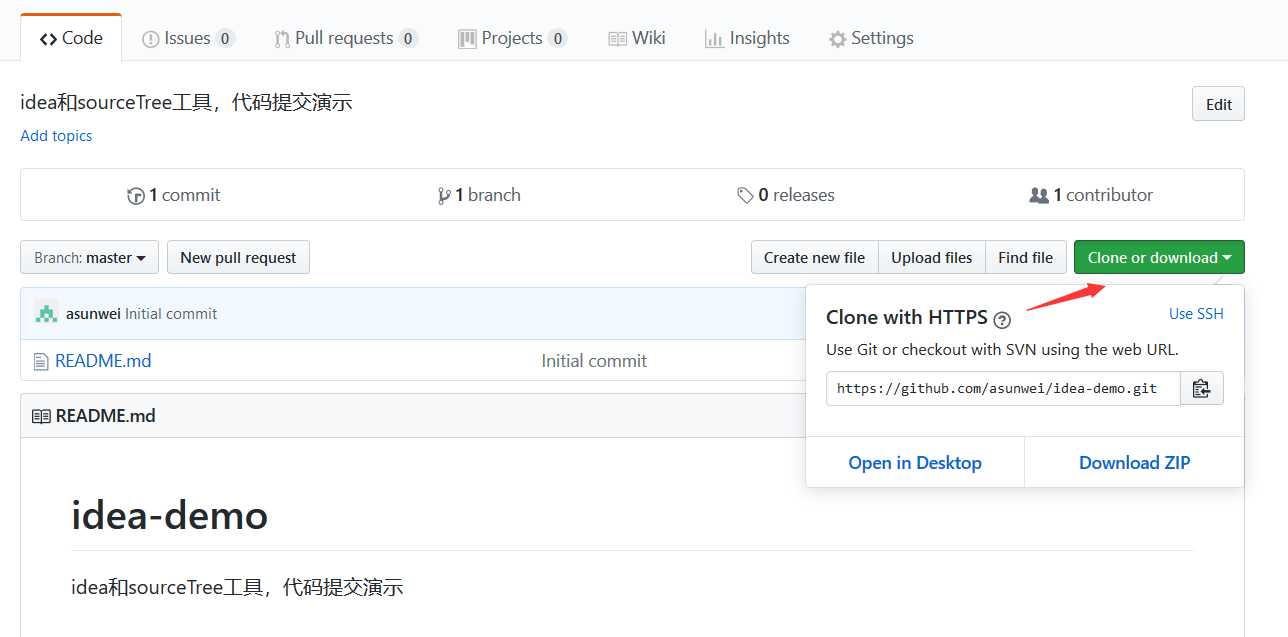
Task: Click Create new file button
Action: click(814, 257)
